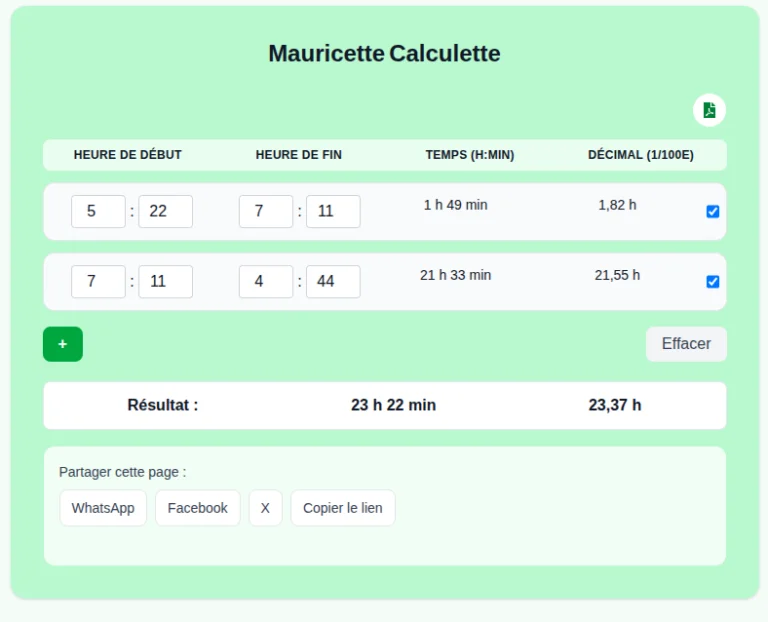Select first row end hour field
This screenshot has width=768, height=622.
[266, 212]
